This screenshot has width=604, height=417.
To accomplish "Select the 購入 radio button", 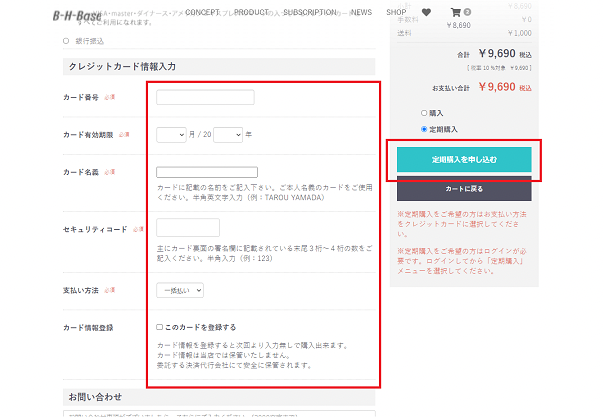I will [x=424, y=113].
